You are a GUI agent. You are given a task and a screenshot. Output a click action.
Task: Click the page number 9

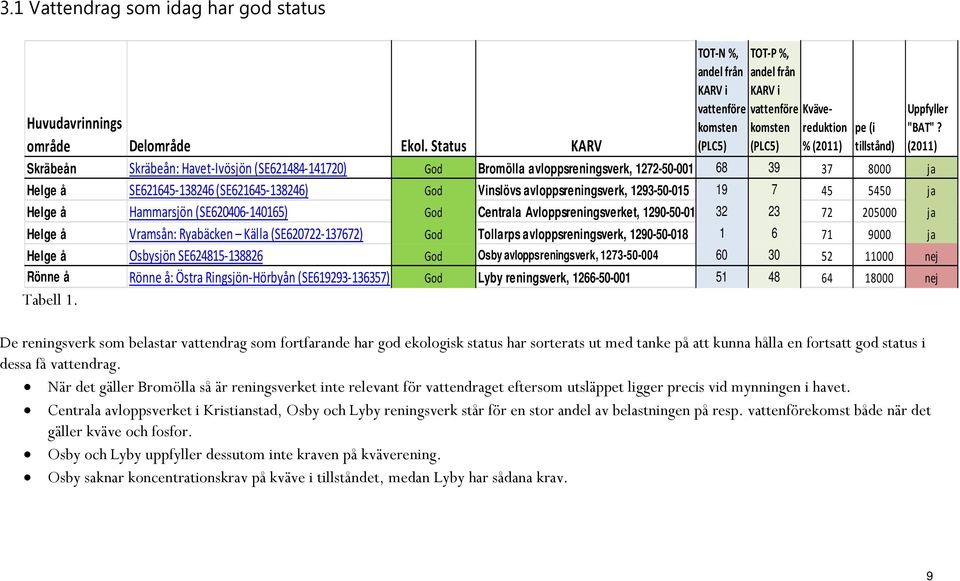coord(929,575)
